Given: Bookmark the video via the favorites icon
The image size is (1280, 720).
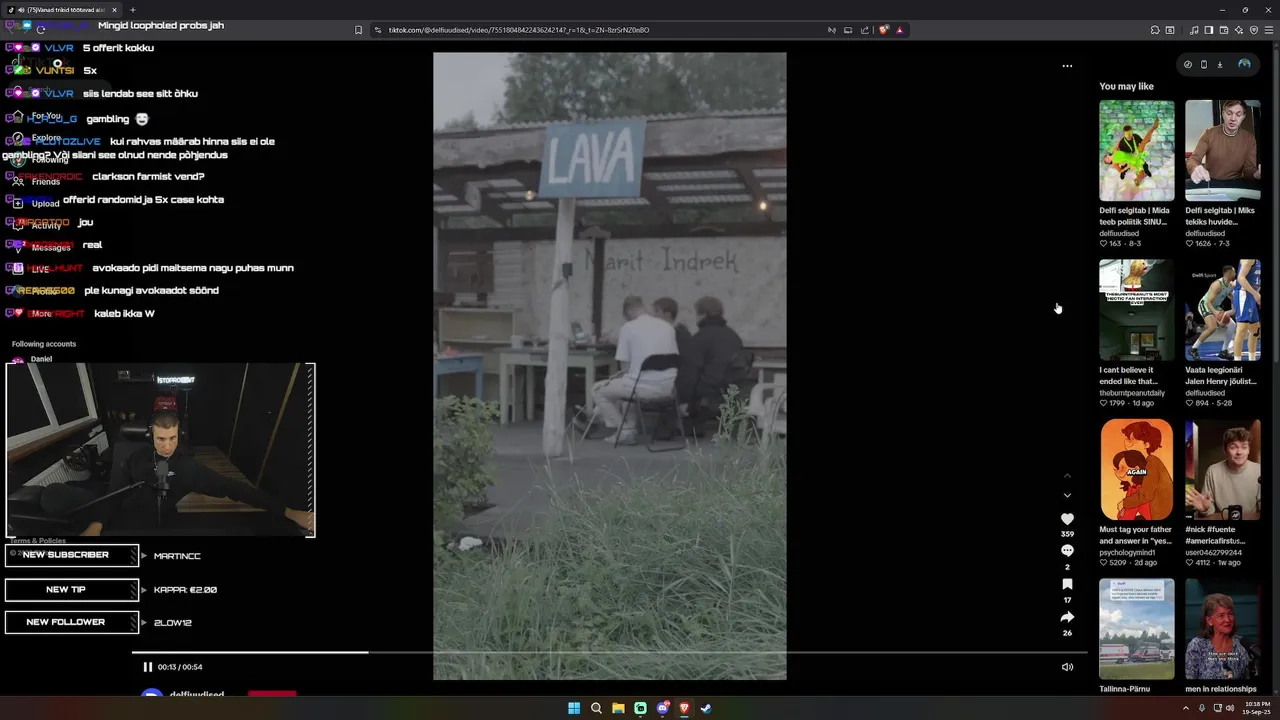Looking at the screenshot, I should [1067, 584].
